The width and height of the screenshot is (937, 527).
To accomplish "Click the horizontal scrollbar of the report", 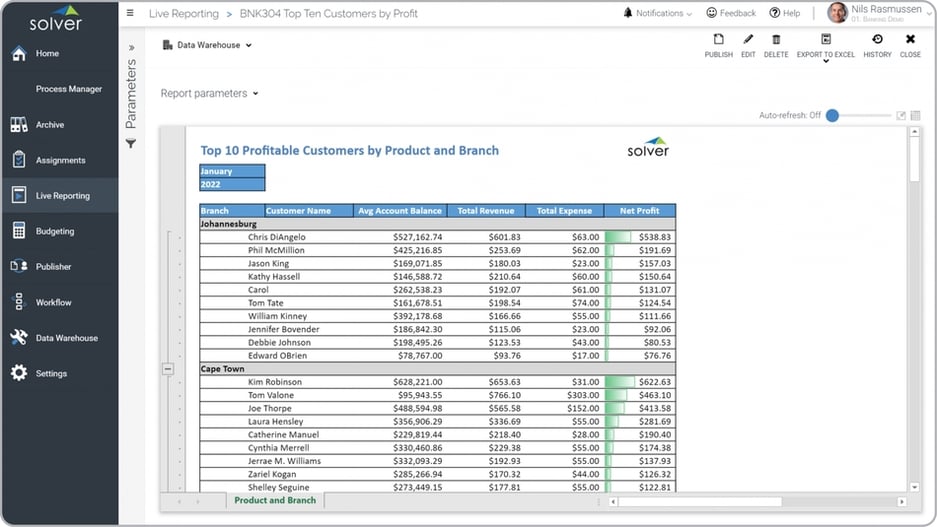I will (700, 501).
